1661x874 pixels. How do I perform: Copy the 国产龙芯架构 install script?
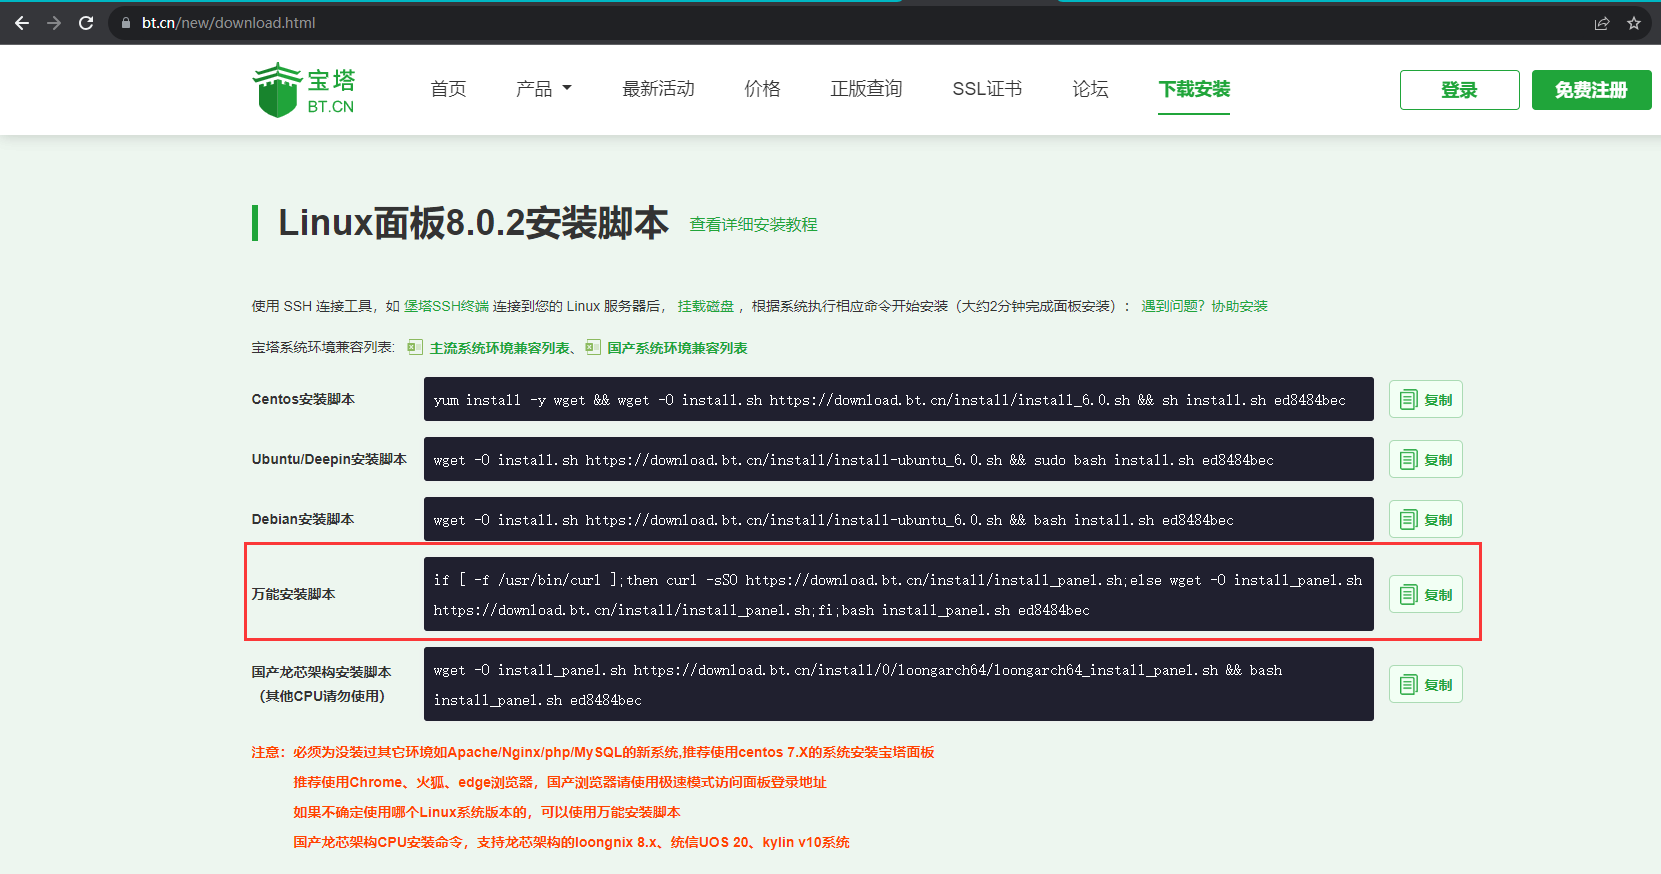1425,685
